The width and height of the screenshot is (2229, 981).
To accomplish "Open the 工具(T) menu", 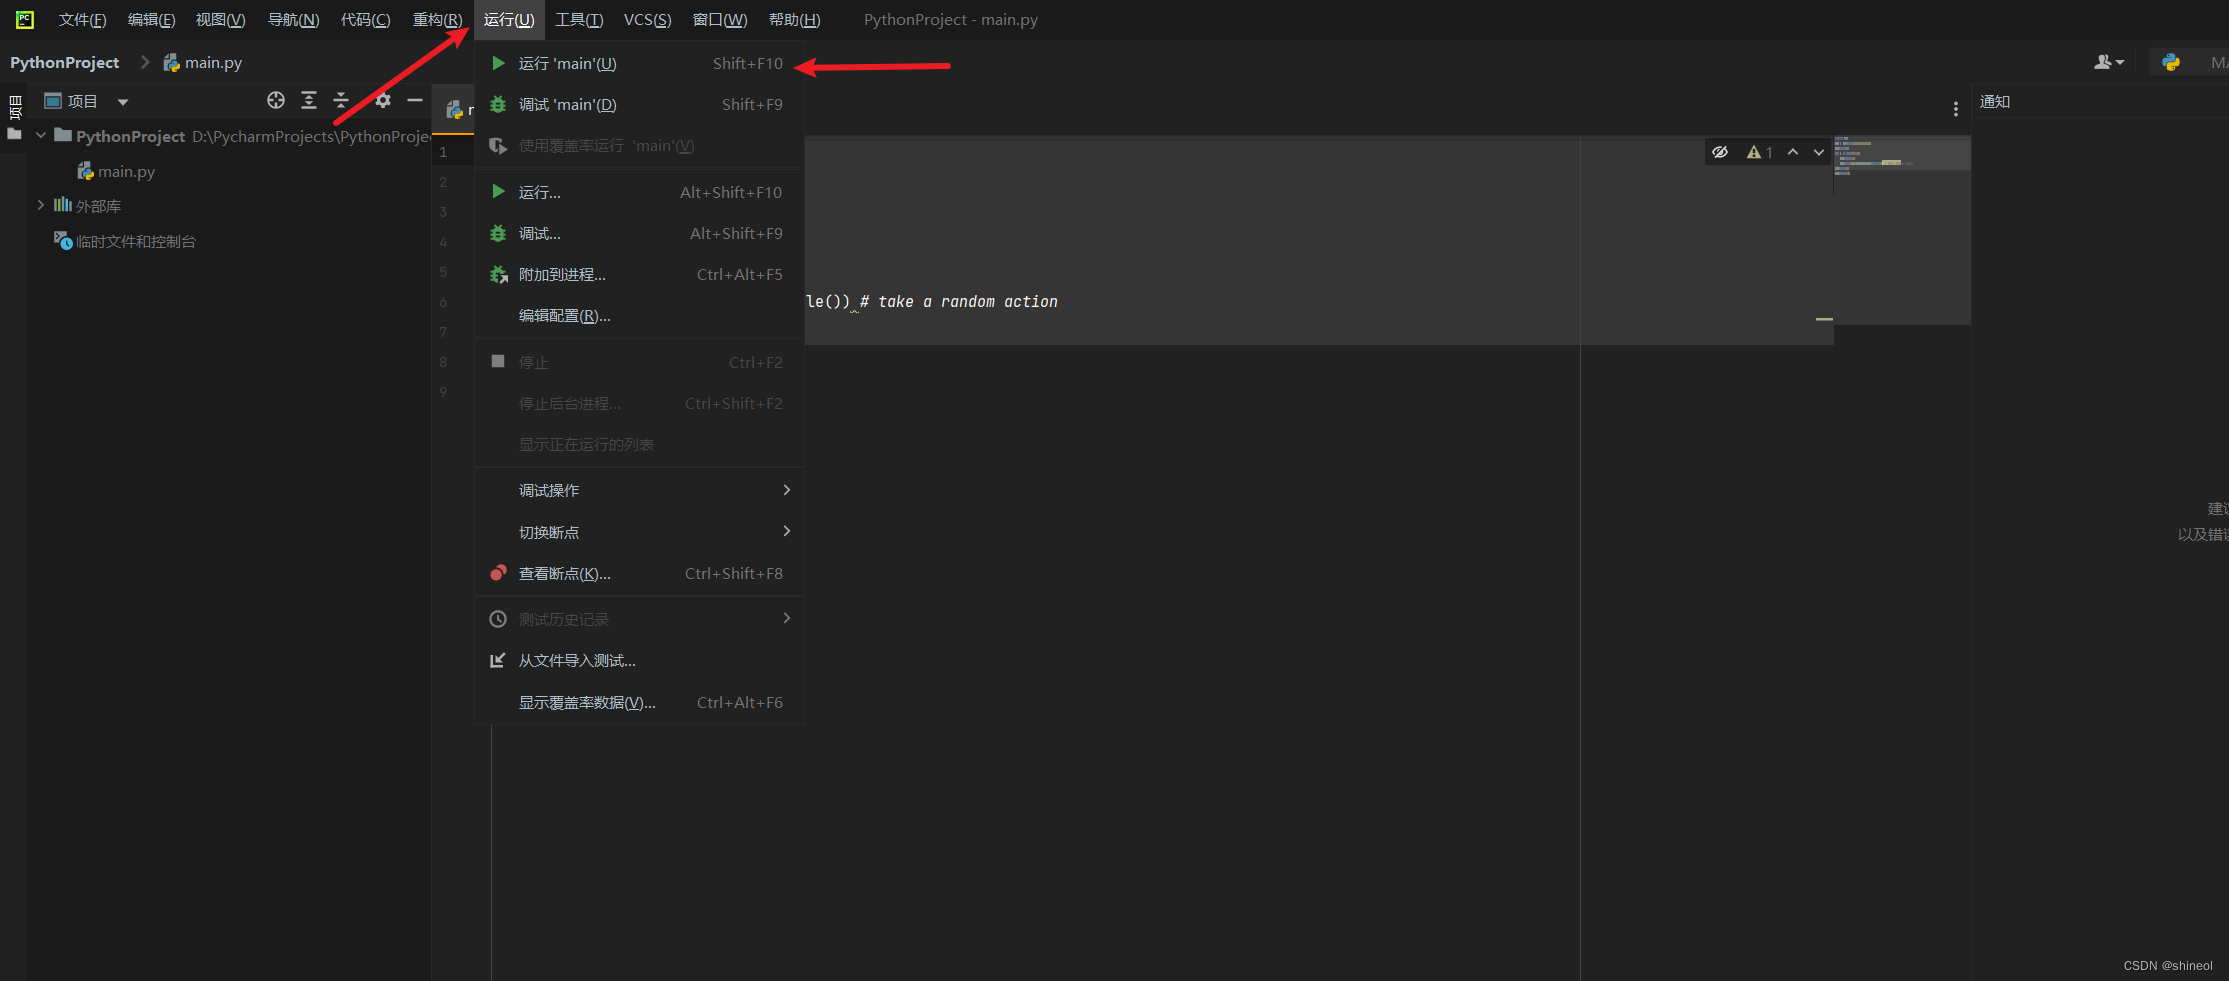I will [x=579, y=20].
